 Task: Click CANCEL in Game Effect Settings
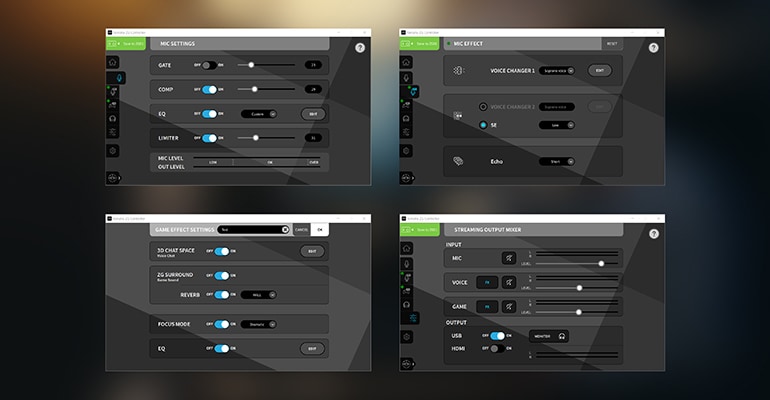[x=302, y=230]
